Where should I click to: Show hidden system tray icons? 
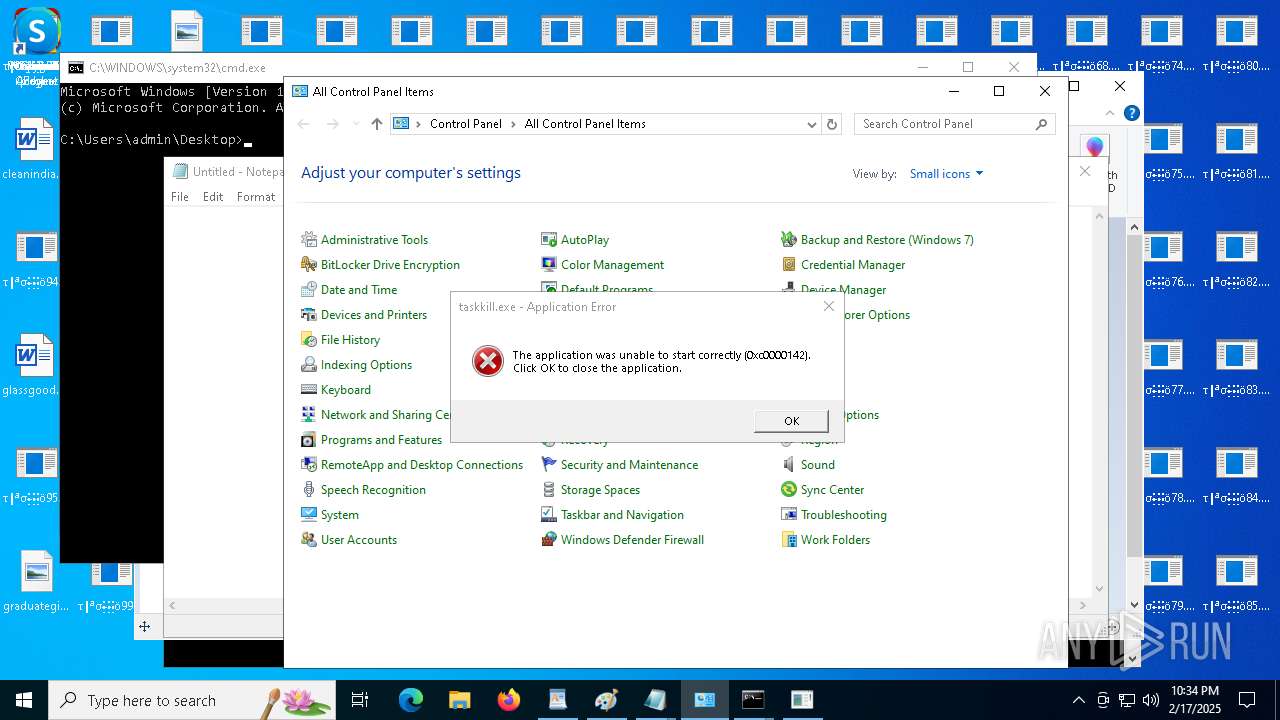tap(1078, 700)
